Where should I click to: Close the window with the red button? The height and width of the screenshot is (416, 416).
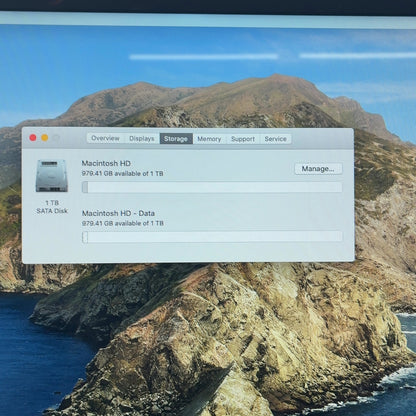point(33,138)
